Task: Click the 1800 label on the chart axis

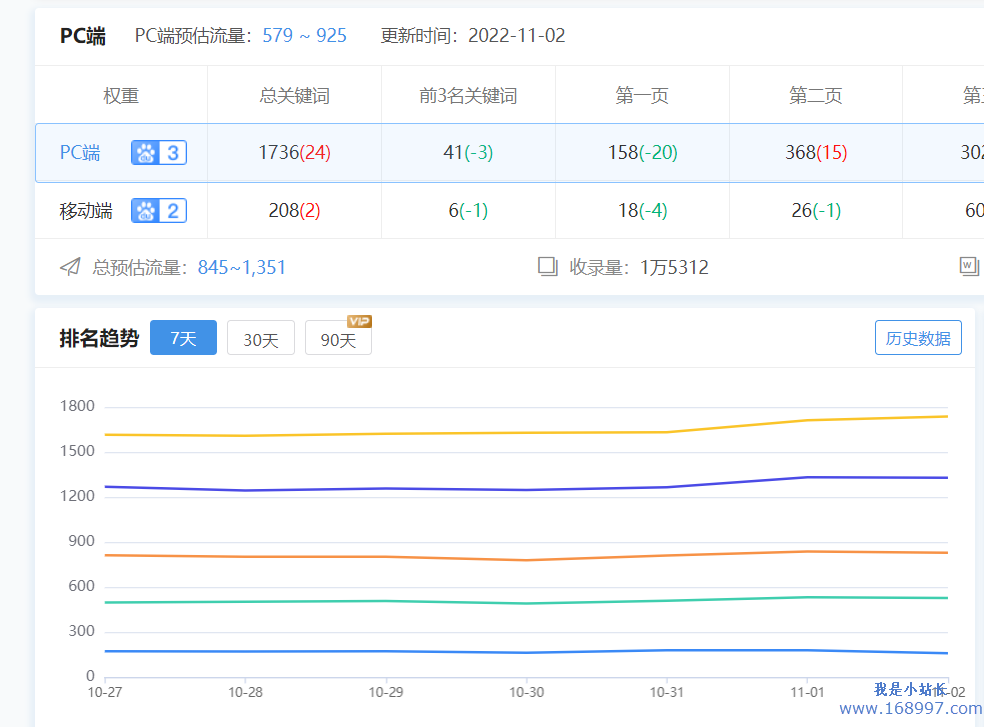Action: click(x=77, y=406)
